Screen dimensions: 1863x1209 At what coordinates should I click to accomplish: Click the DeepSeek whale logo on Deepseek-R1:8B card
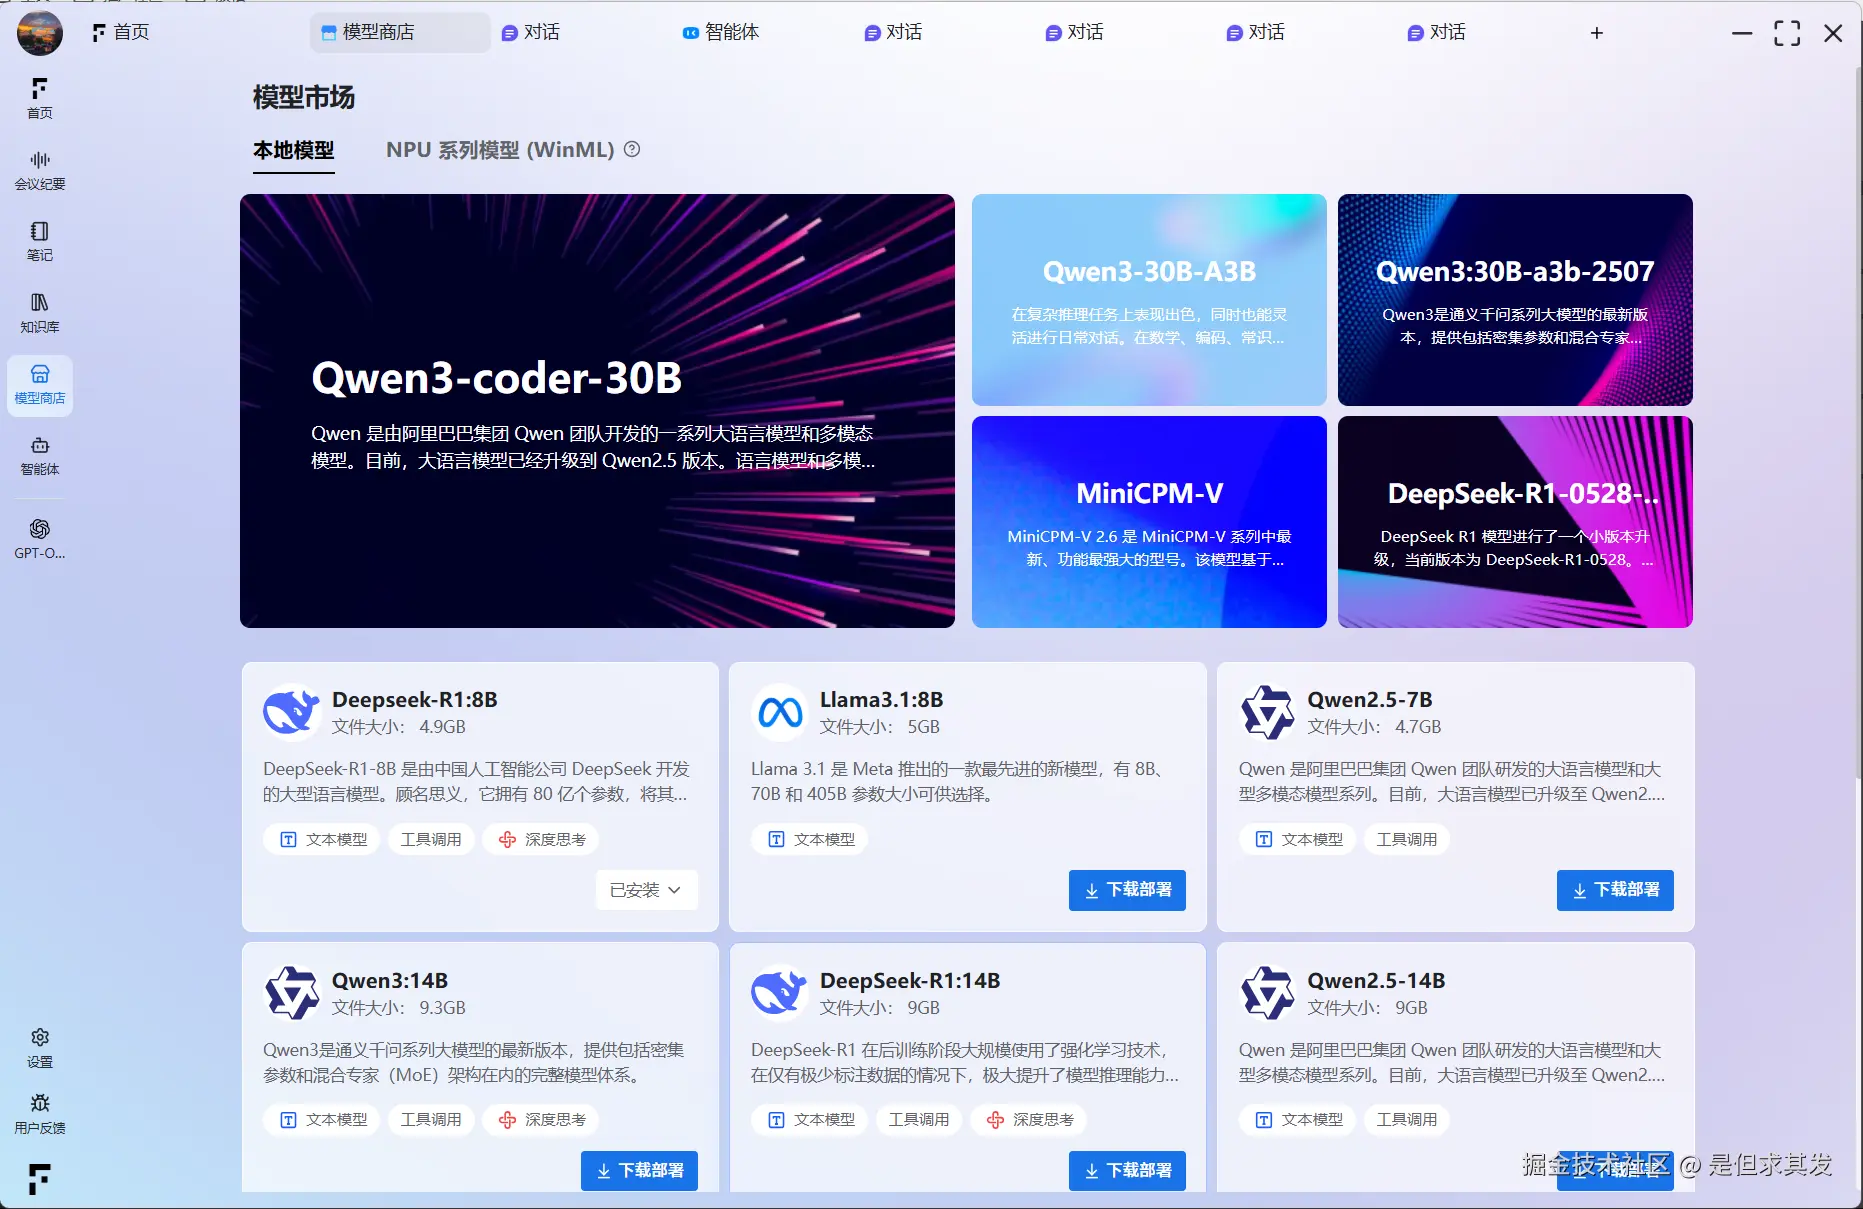[290, 711]
